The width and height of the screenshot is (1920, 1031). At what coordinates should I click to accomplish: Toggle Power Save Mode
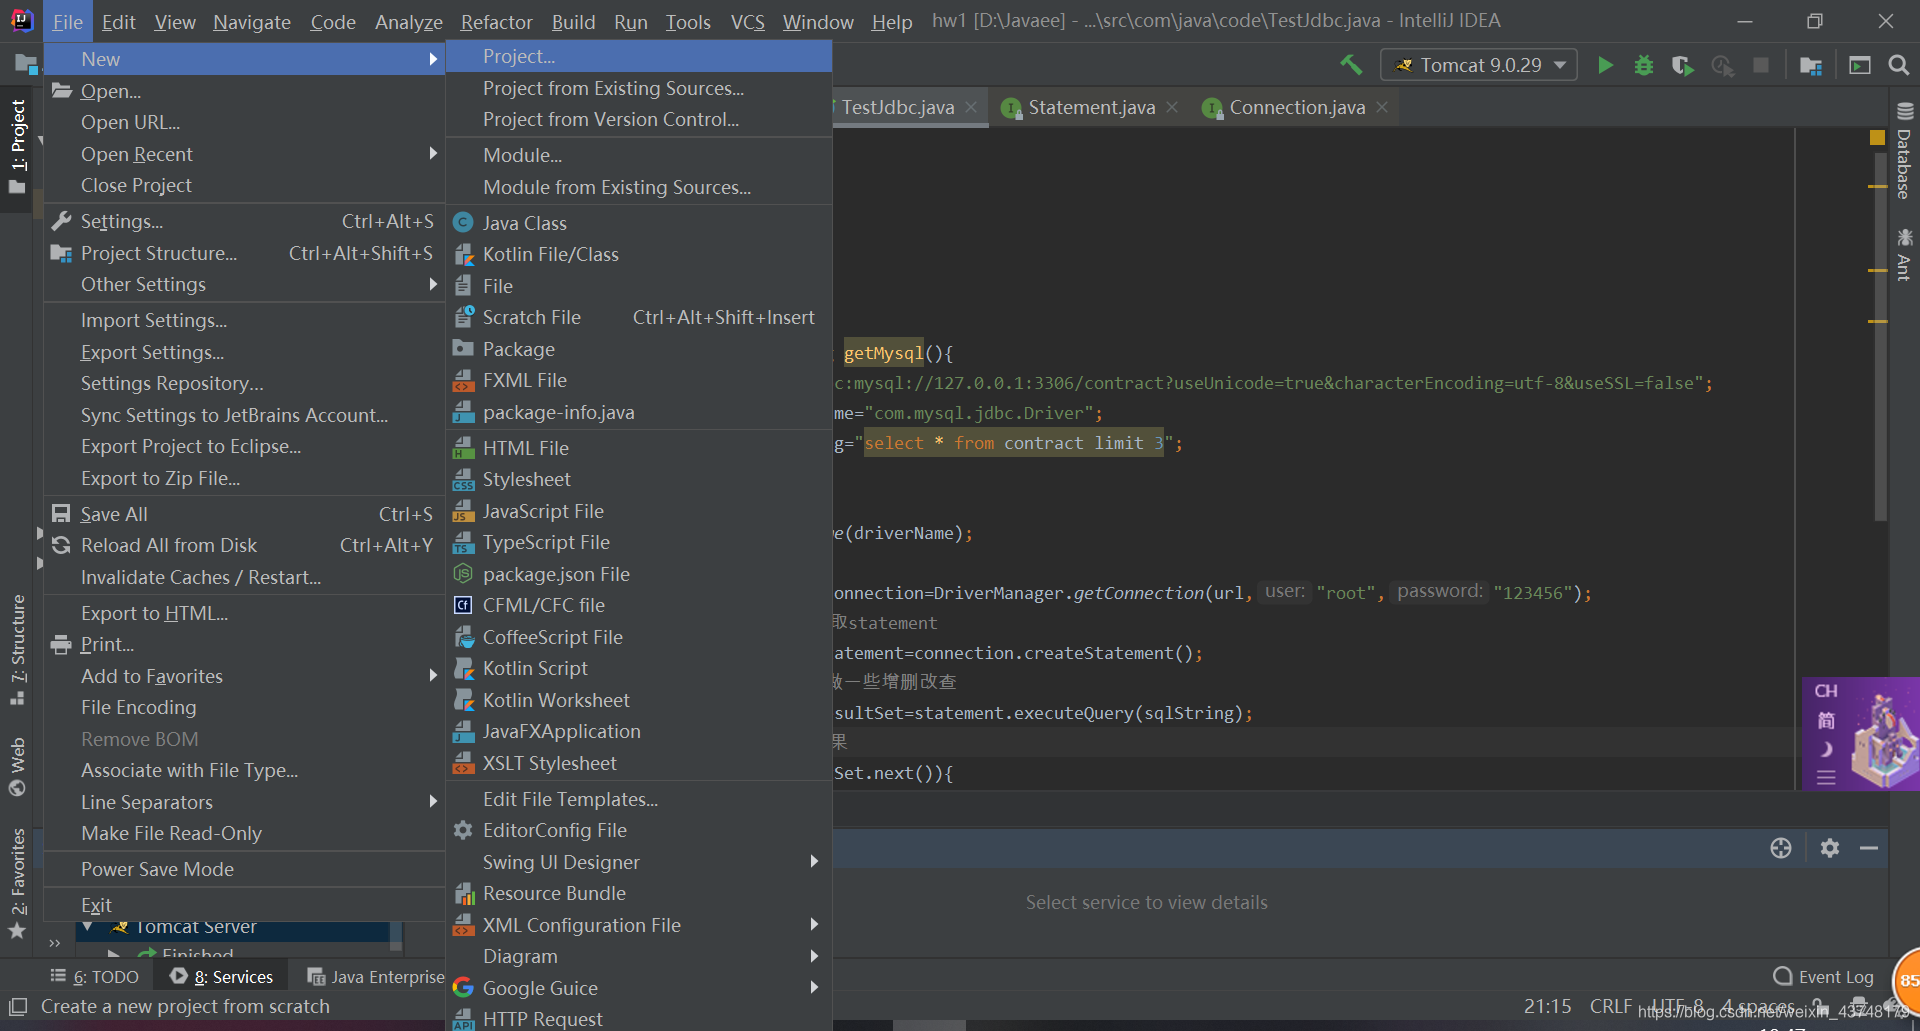[x=244, y=869]
